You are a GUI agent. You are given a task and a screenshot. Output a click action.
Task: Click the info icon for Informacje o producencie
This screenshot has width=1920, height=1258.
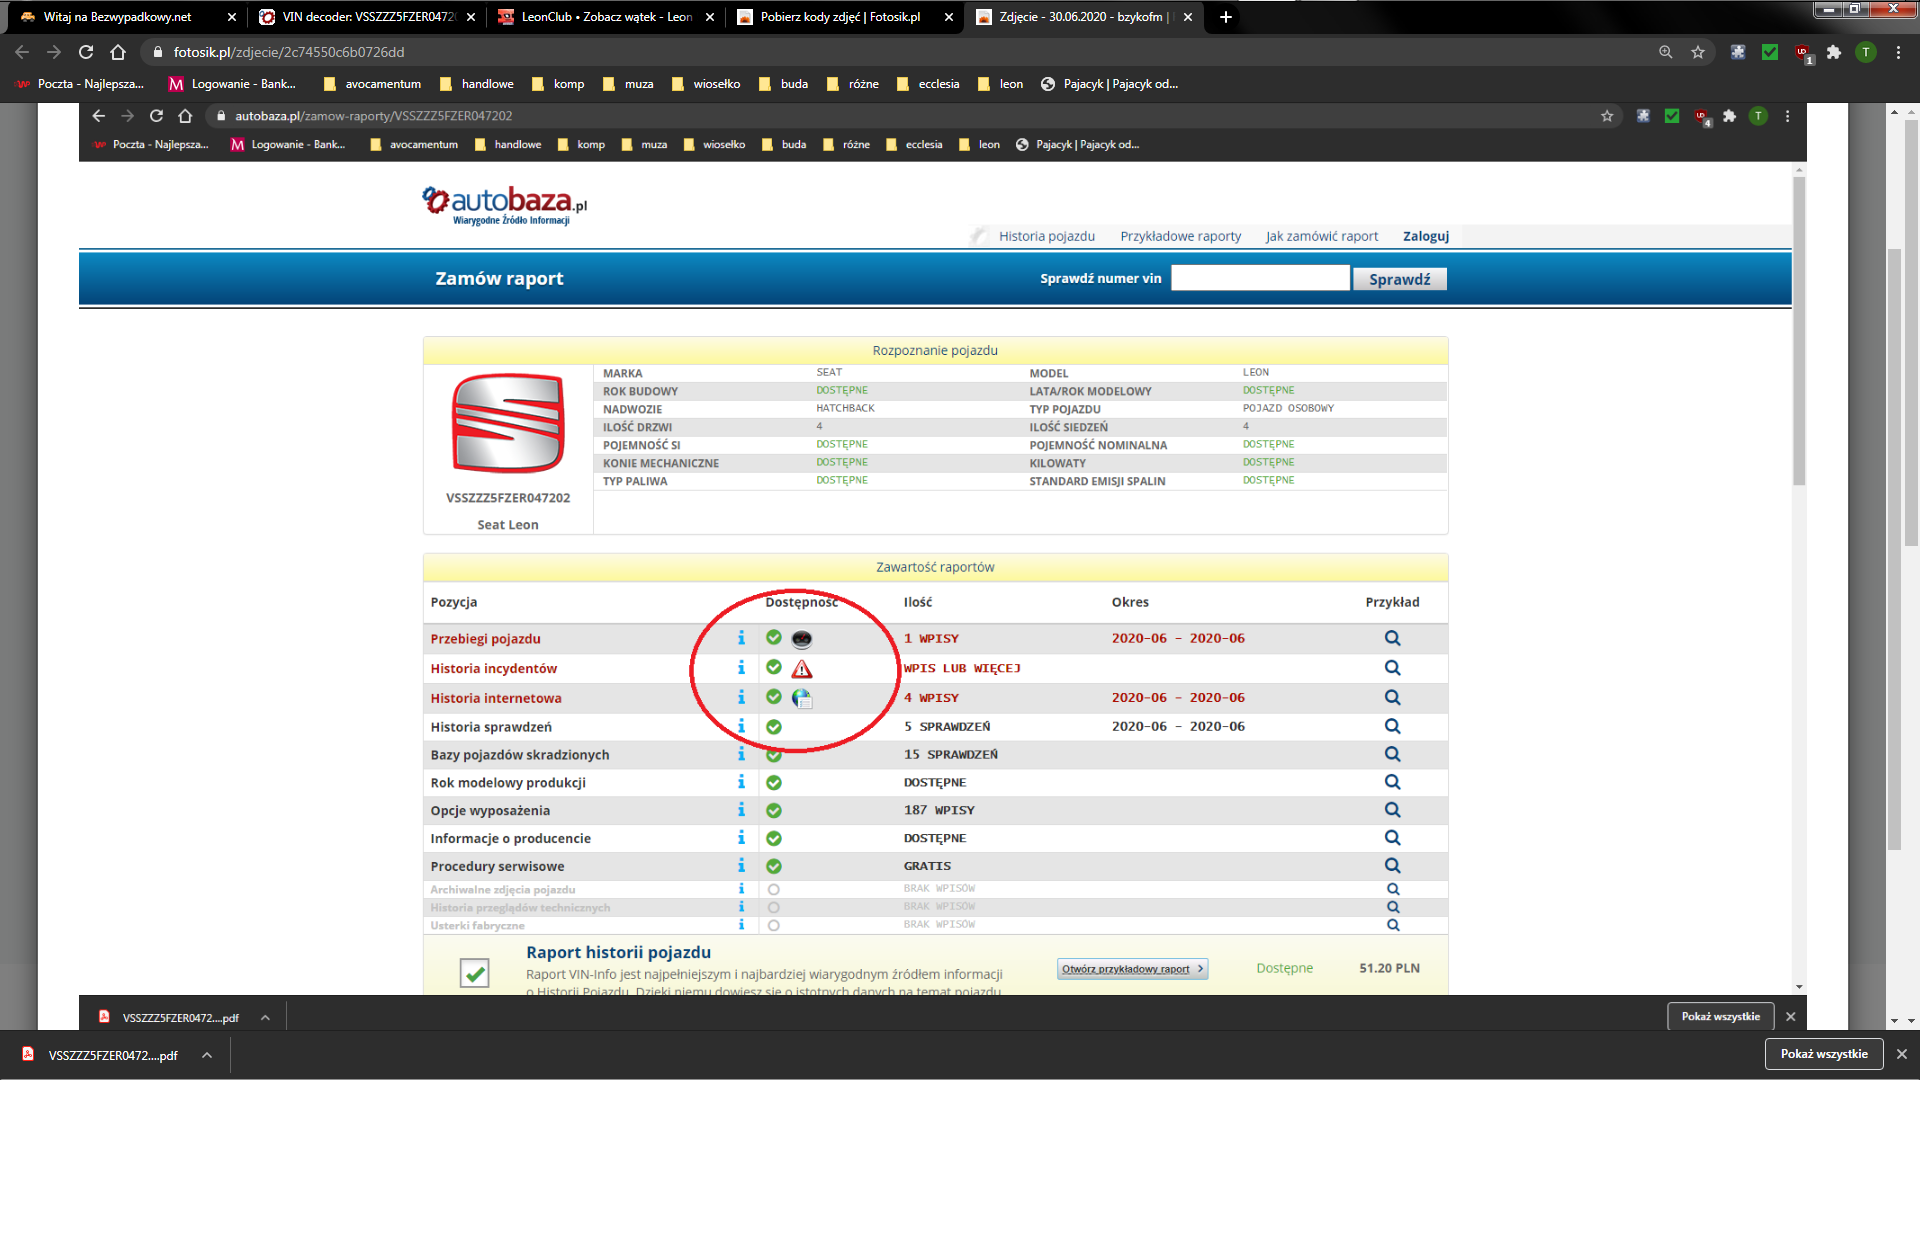741,838
